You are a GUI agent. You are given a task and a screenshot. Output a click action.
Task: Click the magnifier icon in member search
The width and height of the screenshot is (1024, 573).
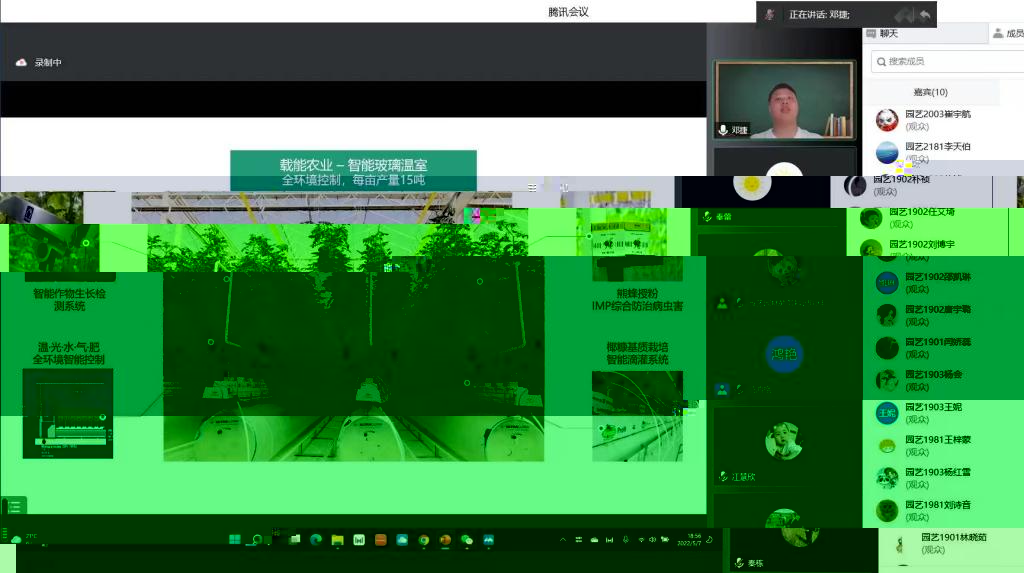(x=881, y=61)
